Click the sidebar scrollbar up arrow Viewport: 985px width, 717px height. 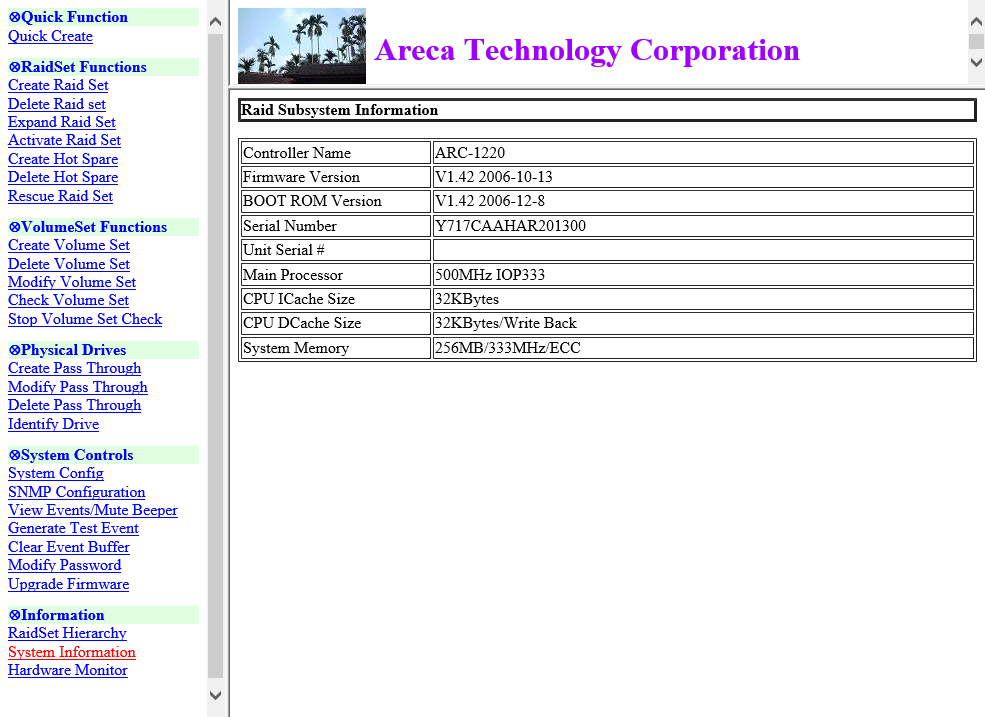215,22
